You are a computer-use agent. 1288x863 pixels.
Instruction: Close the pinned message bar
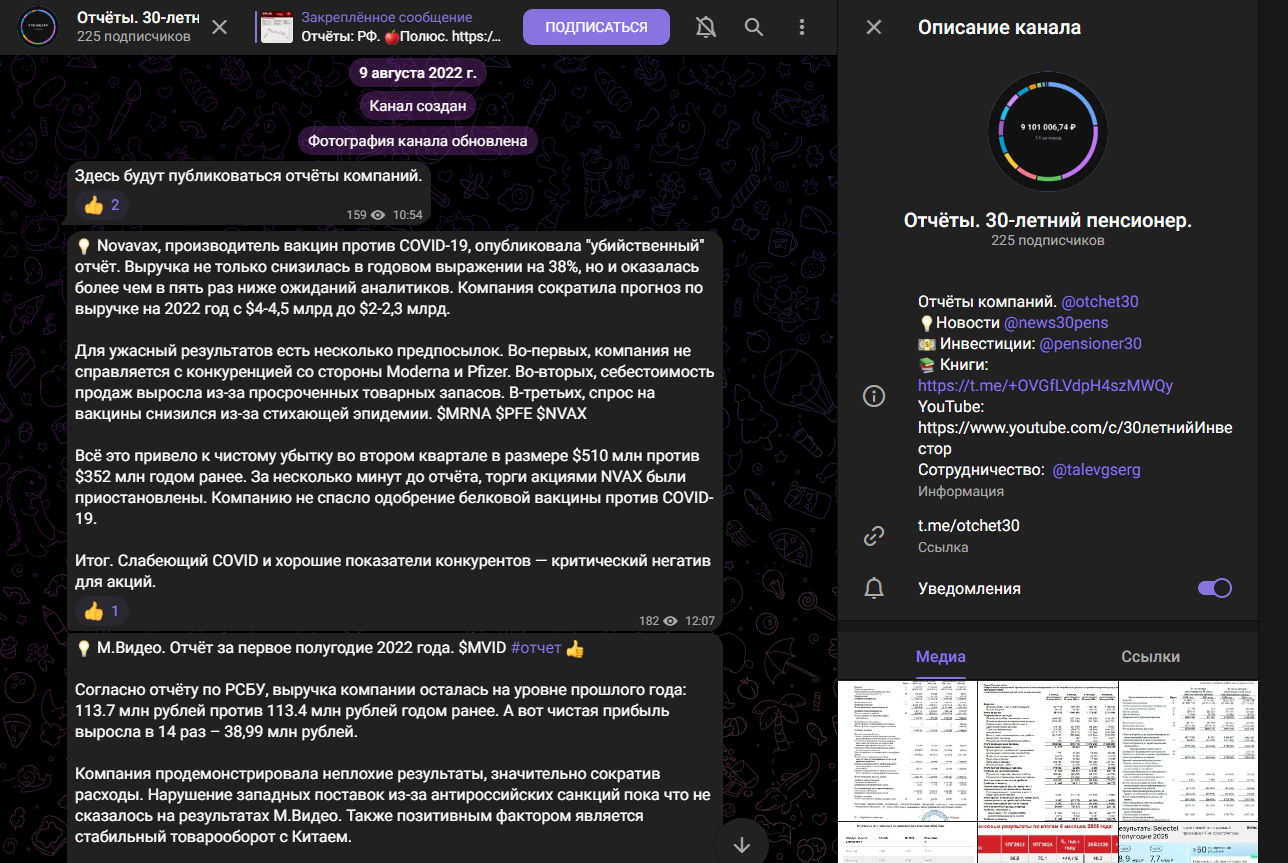[x=220, y=27]
